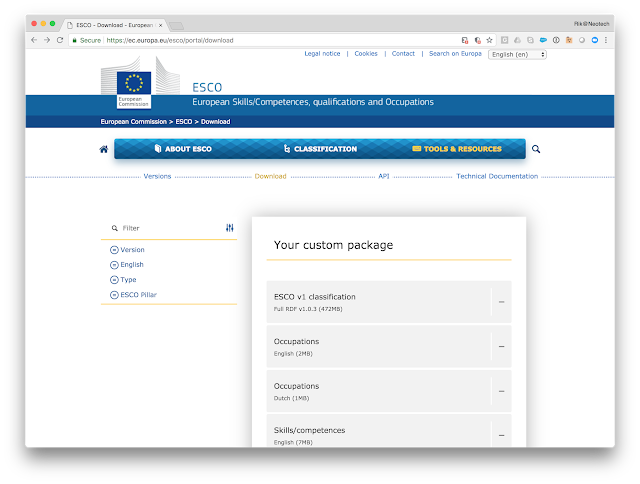
Task: Open Chrome three-dot menu
Action: coord(606,40)
